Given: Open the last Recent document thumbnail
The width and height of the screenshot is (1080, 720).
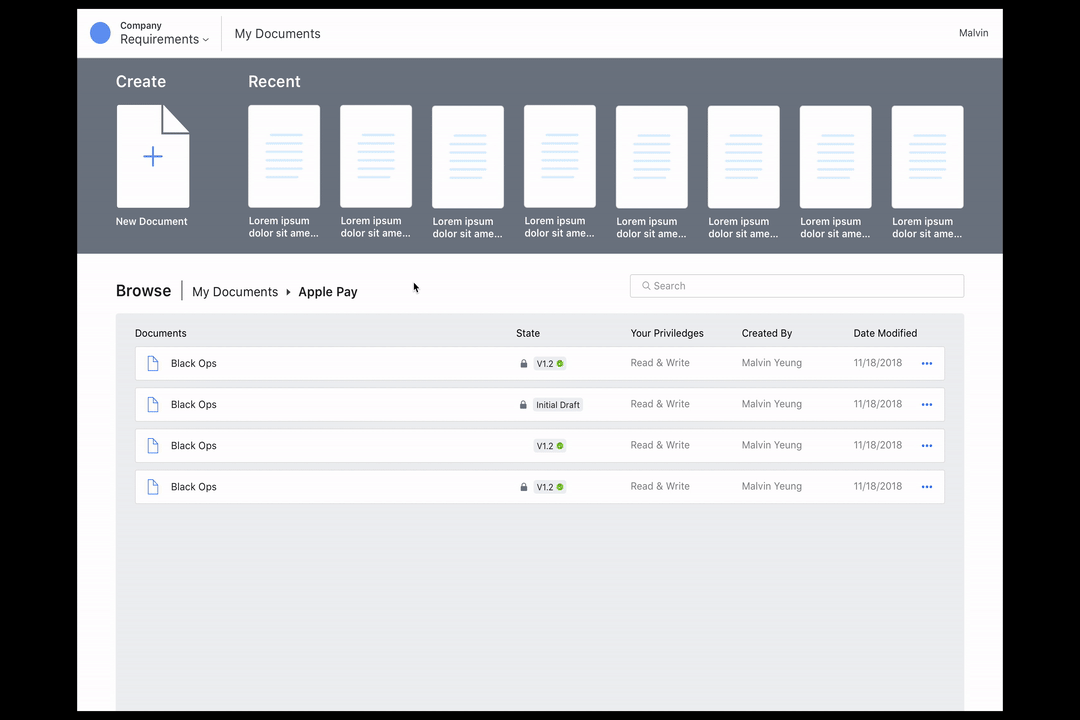Looking at the screenshot, I should [x=928, y=157].
